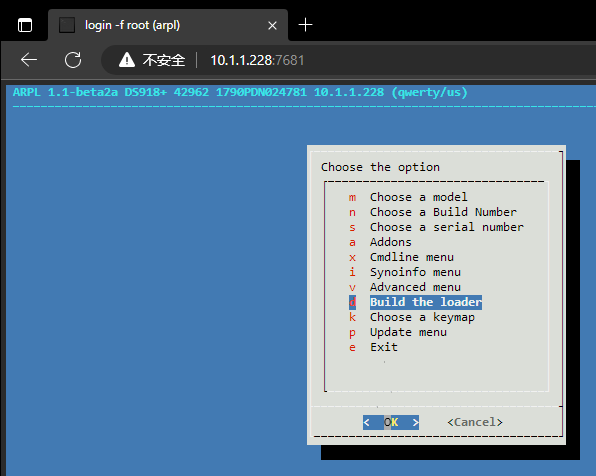The image size is (596, 476).
Task: Click the browser back arrow
Action: tap(29, 60)
